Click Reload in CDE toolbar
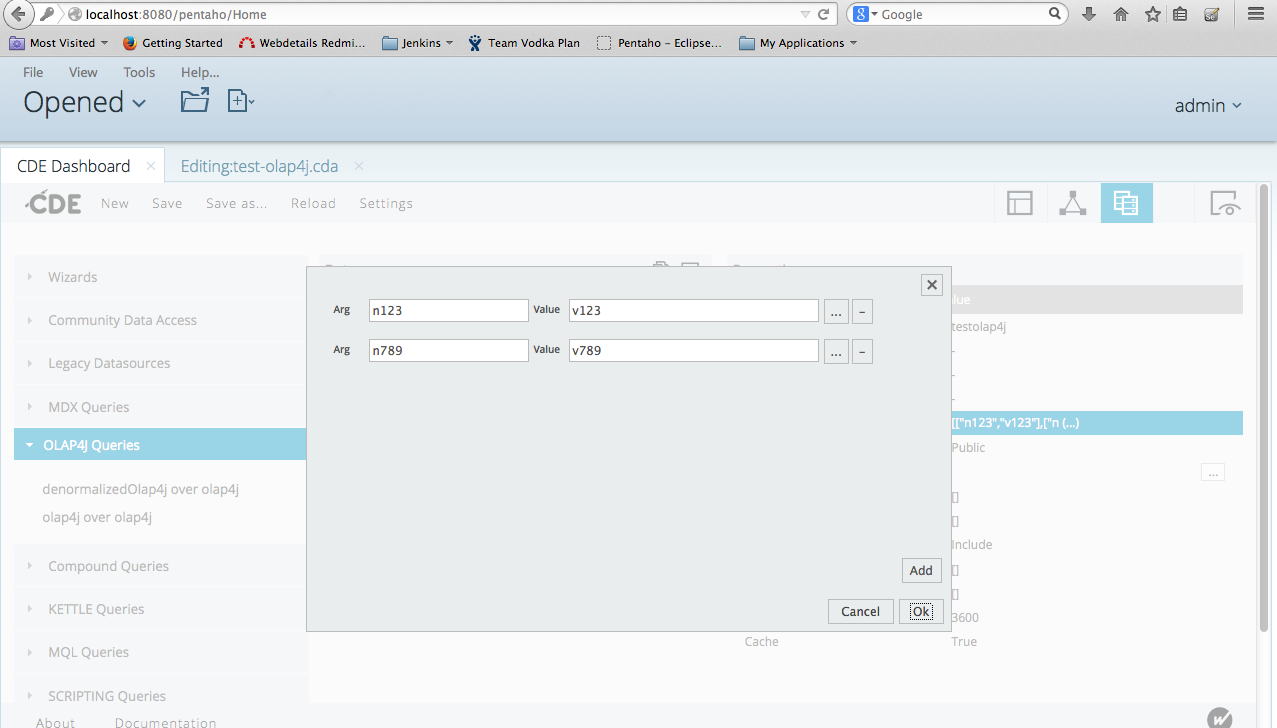 (x=313, y=203)
